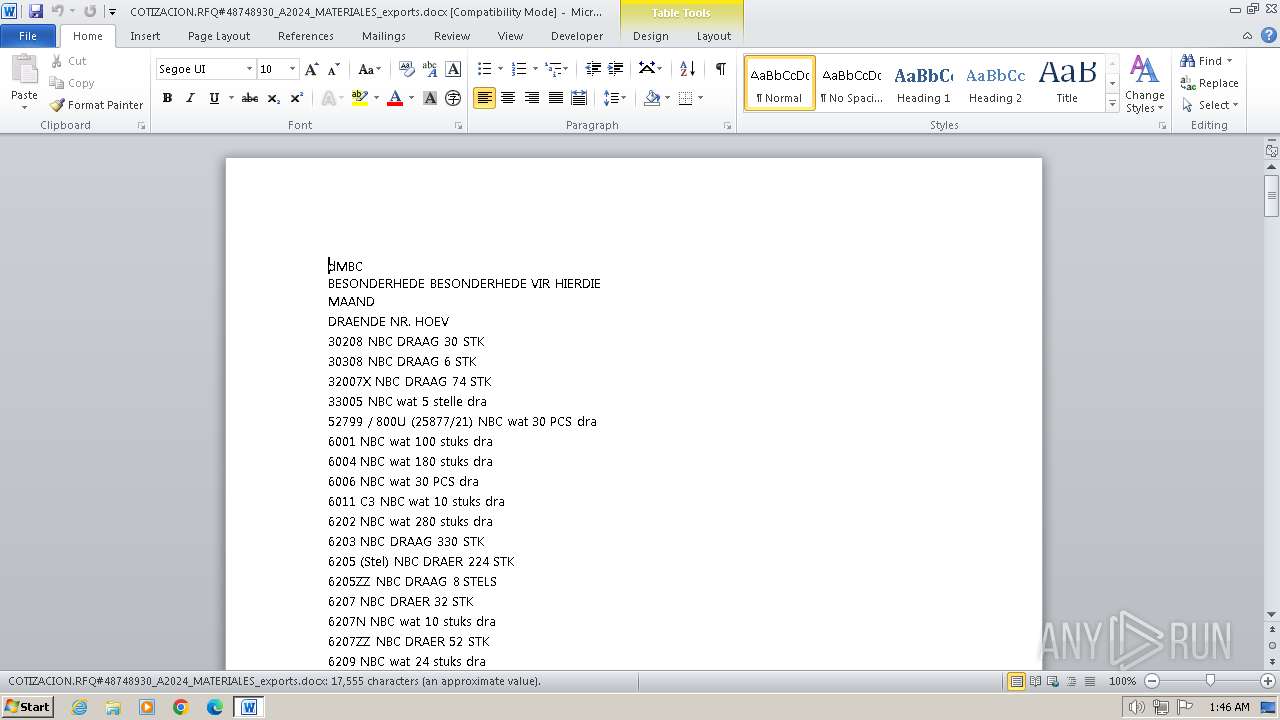Viewport: 1280px width, 720px height.
Task: Toggle Underline formatting
Action: [214, 98]
